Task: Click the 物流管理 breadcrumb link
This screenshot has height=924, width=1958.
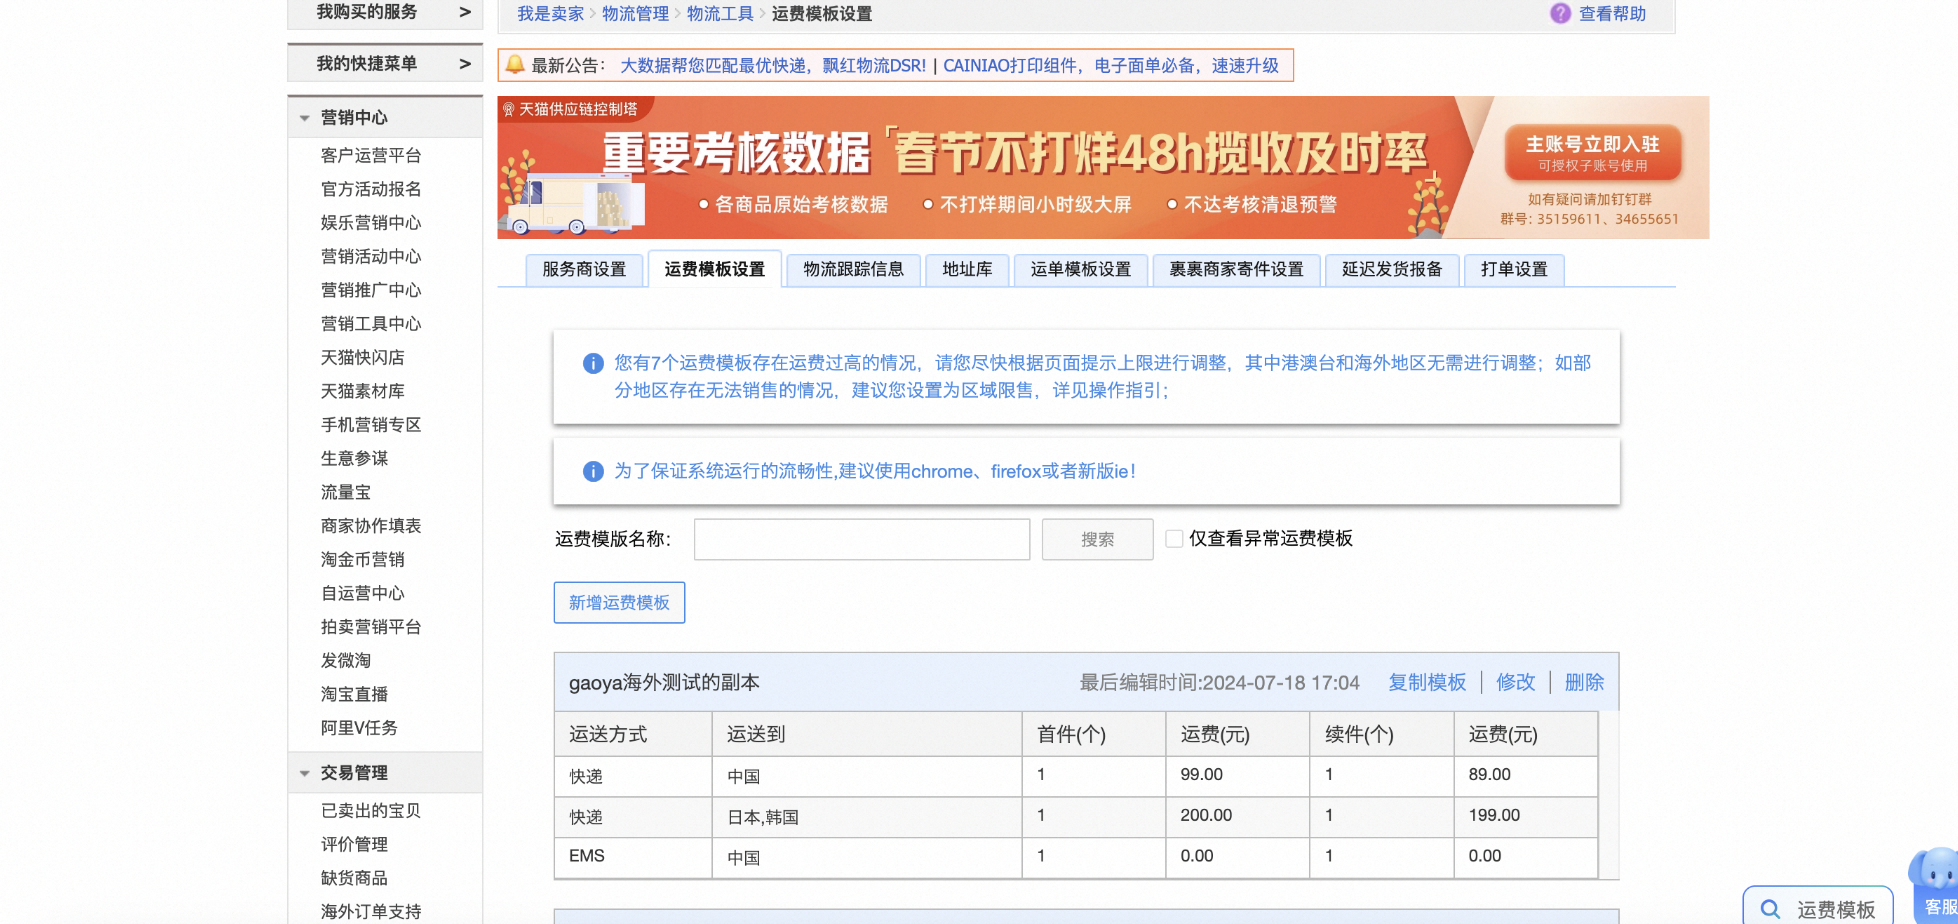Action: click(635, 14)
